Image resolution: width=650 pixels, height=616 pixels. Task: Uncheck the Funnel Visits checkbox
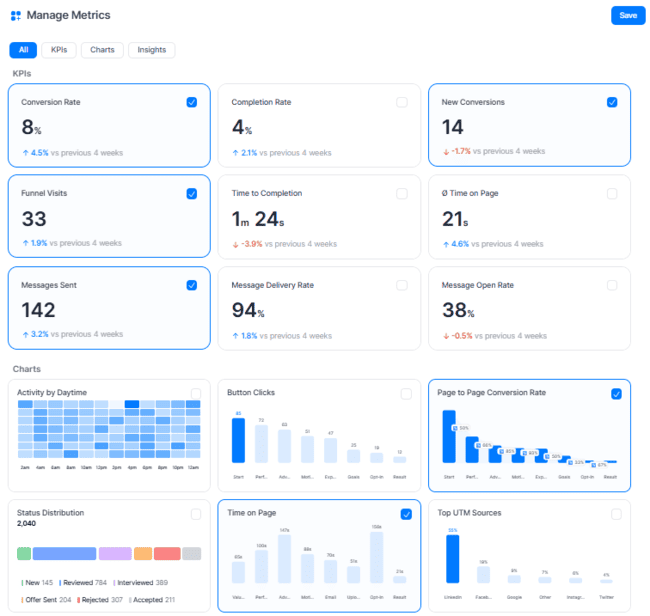click(192, 194)
